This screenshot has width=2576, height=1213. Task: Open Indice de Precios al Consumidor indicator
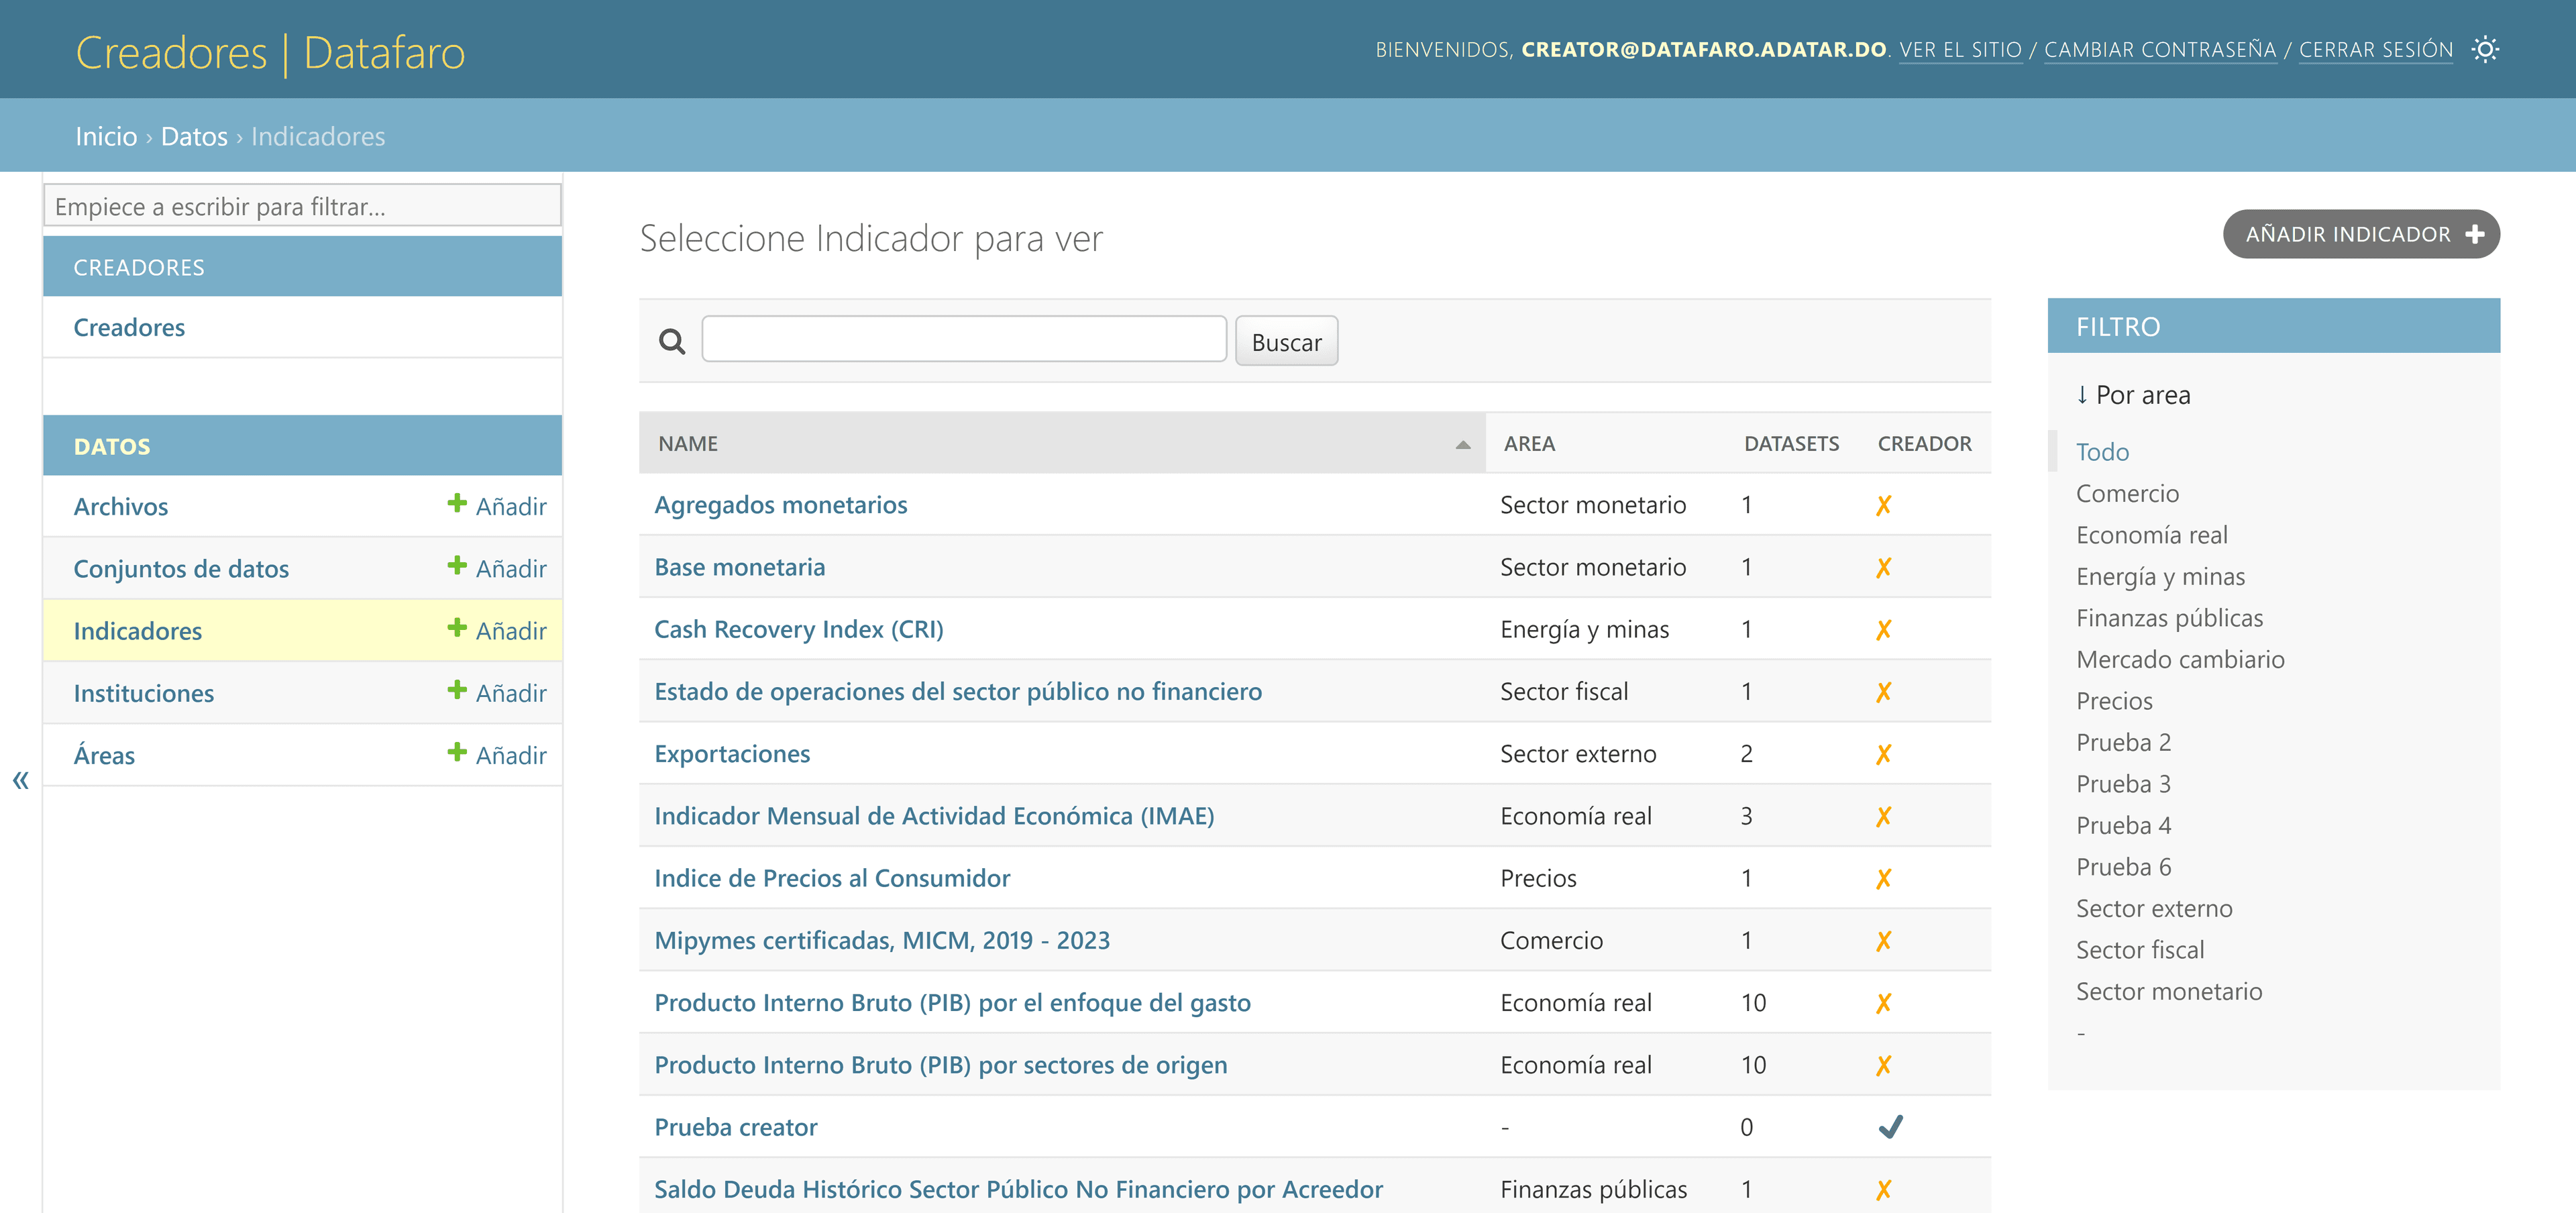tap(832, 878)
